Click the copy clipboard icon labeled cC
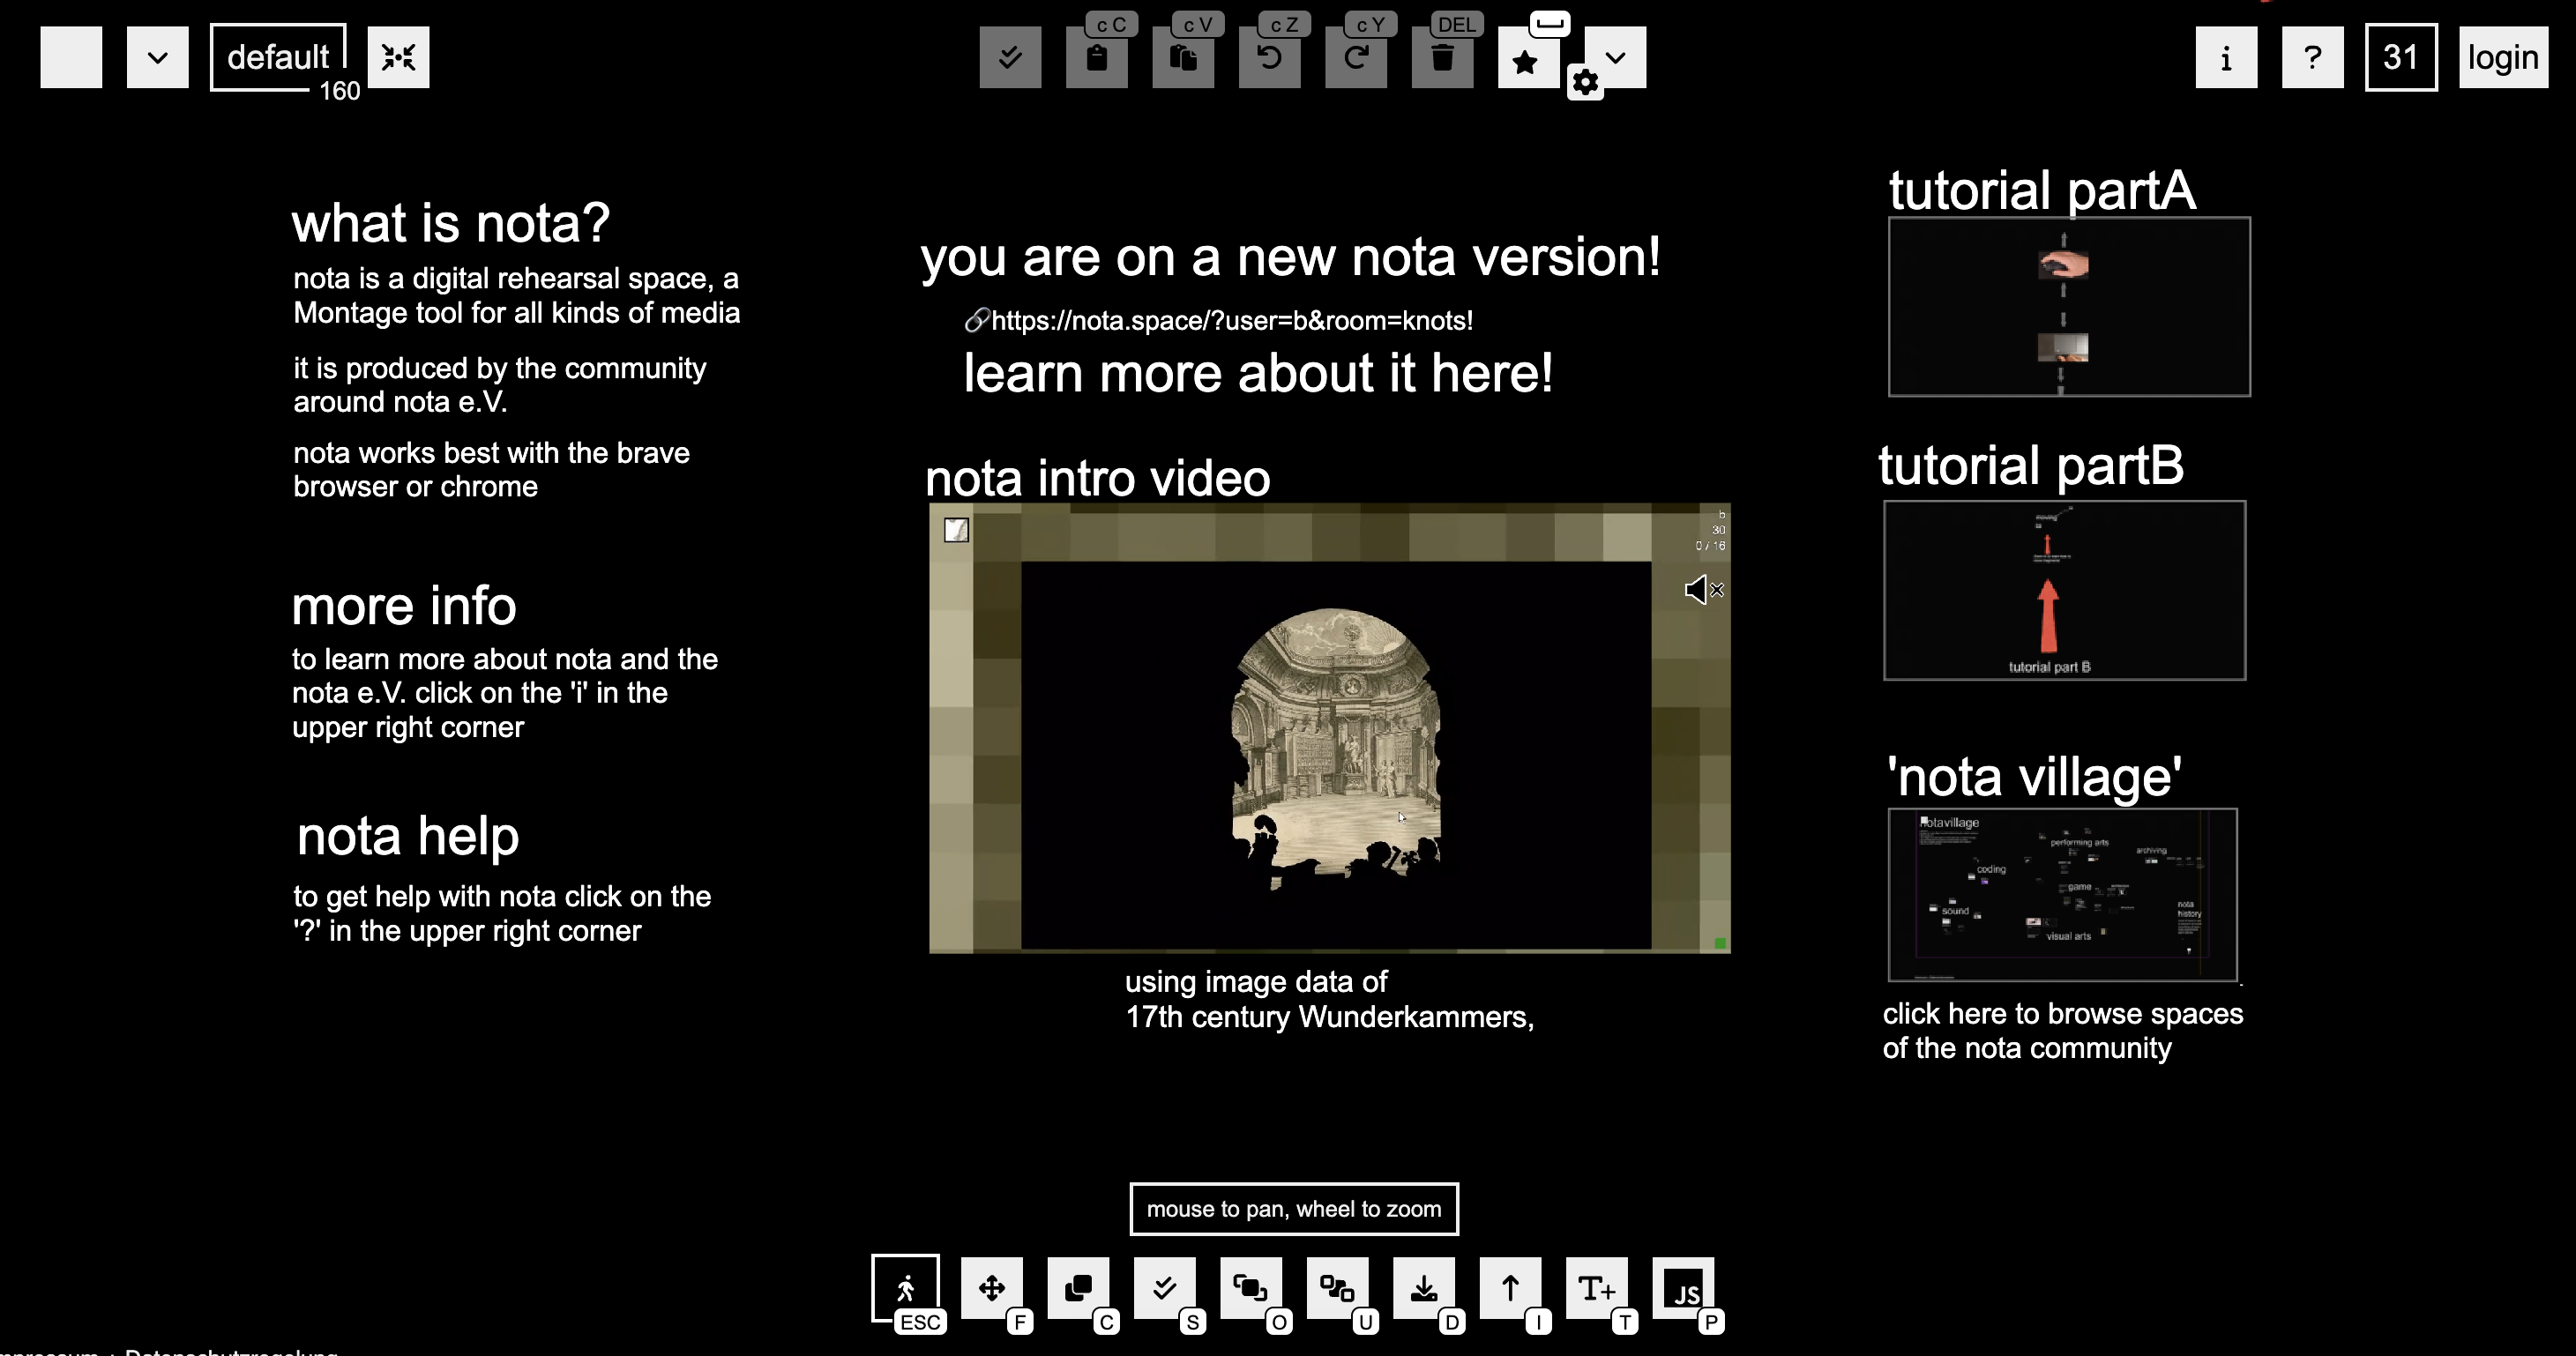This screenshot has height=1356, width=2576. (x=1097, y=57)
